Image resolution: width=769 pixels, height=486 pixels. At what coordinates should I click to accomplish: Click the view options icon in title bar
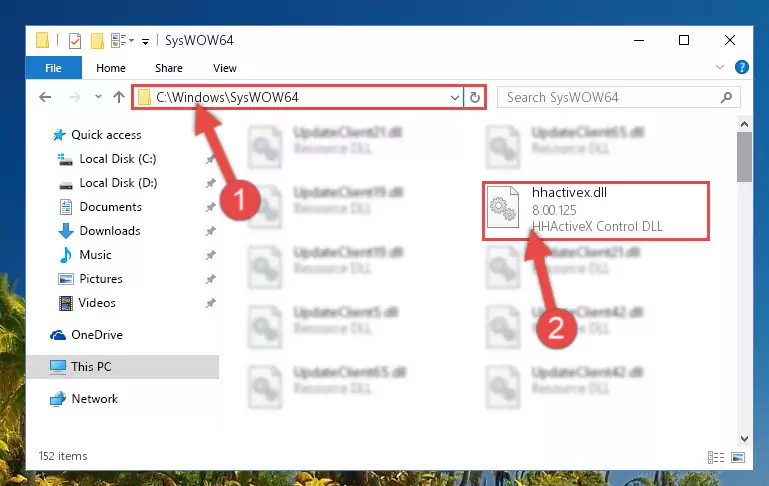coord(119,41)
